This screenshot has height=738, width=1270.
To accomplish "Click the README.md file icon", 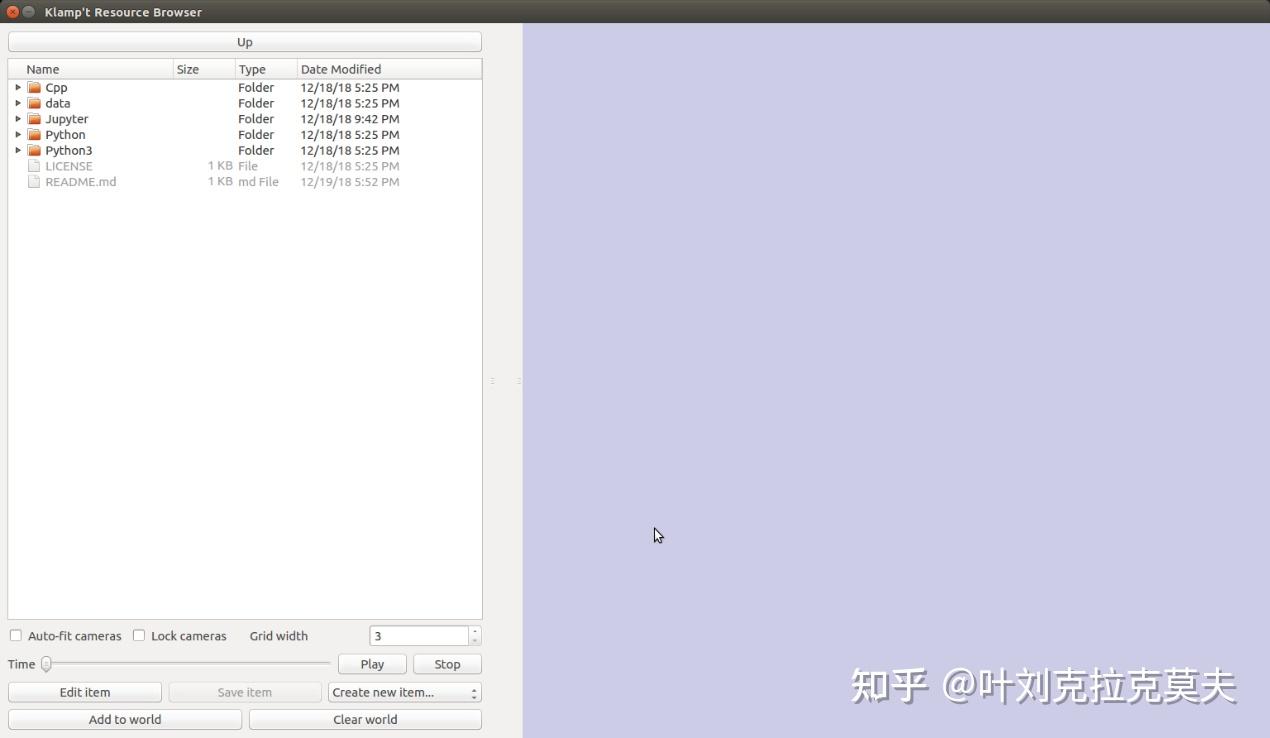I will pos(34,182).
